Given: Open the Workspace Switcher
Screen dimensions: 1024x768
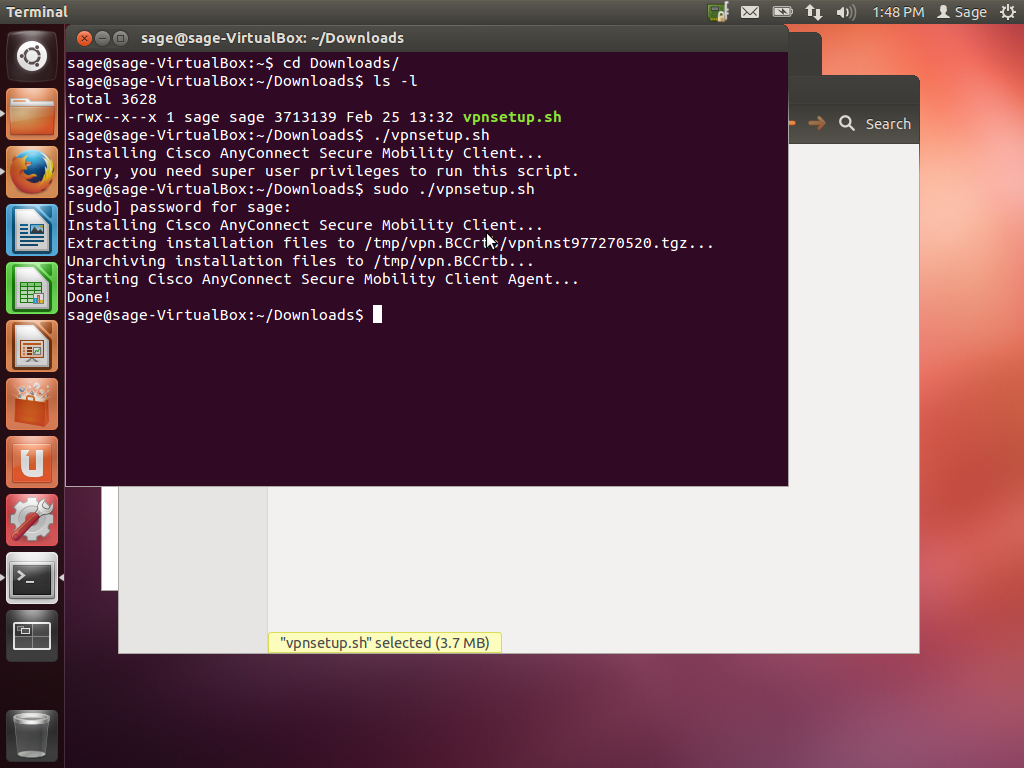Looking at the screenshot, I should coord(32,636).
